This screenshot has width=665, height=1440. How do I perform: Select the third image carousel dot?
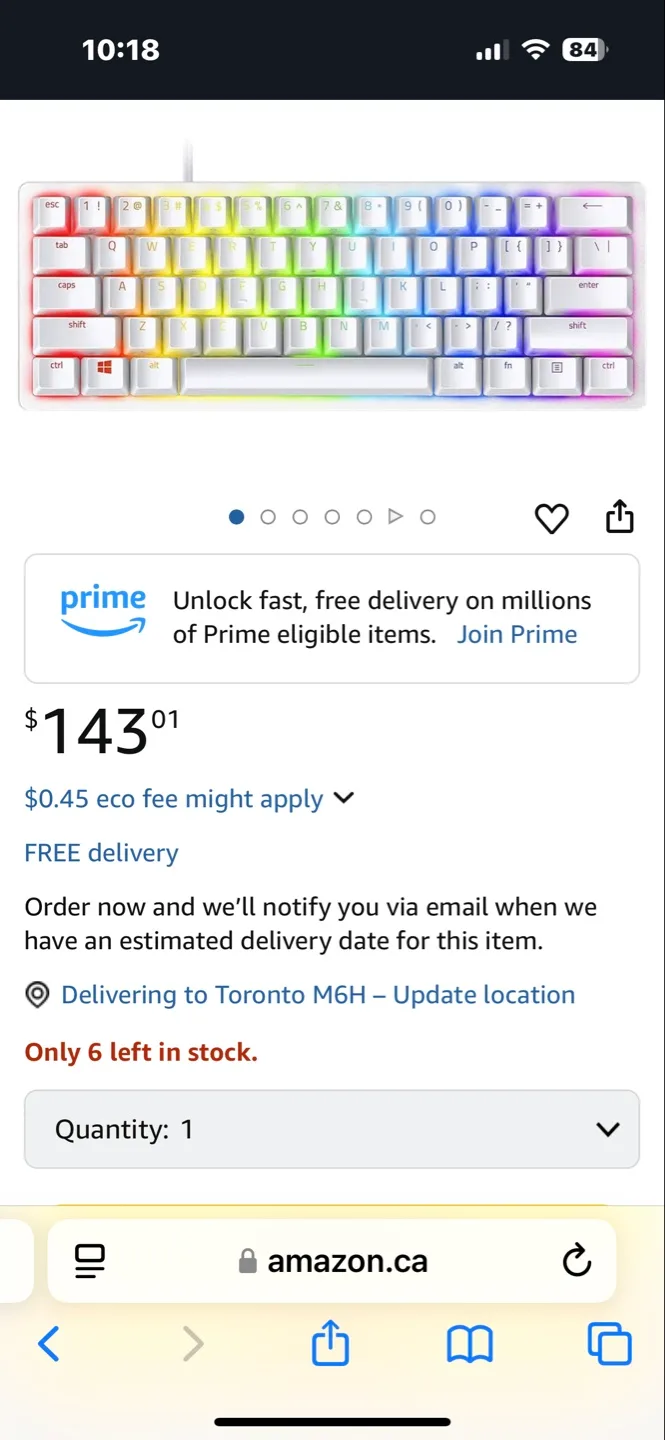point(300,517)
